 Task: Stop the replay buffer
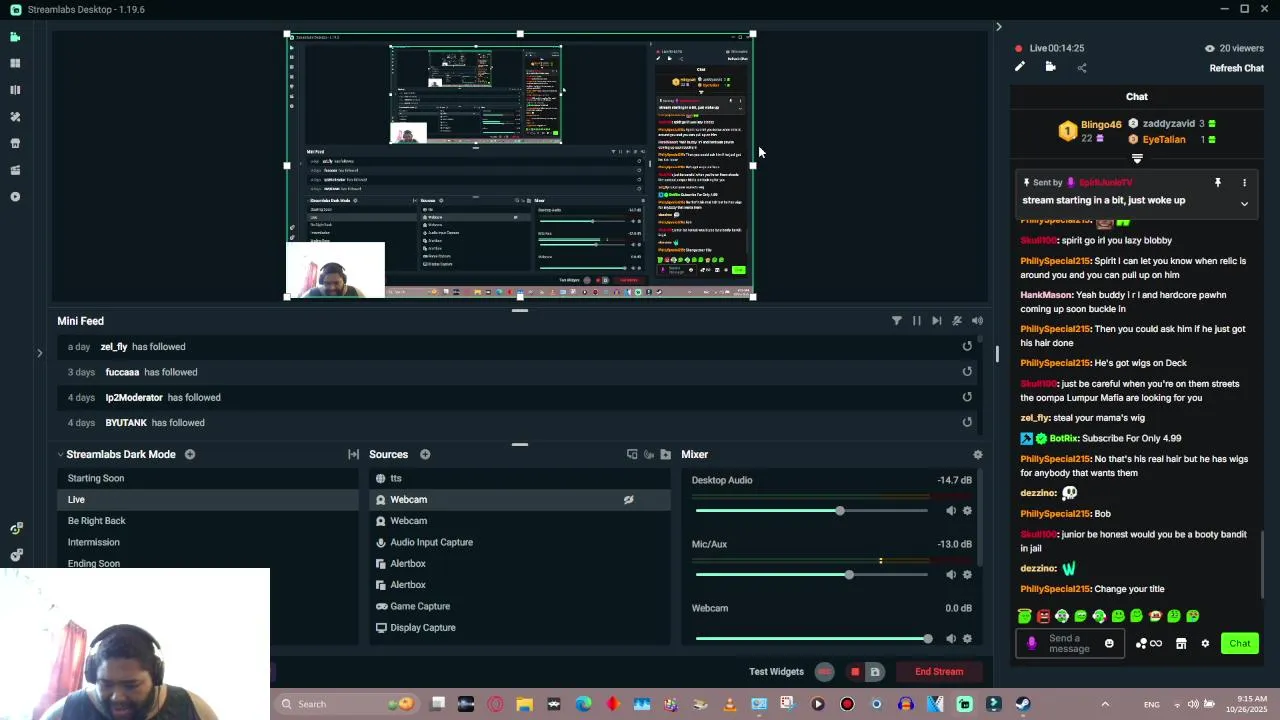pos(855,672)
